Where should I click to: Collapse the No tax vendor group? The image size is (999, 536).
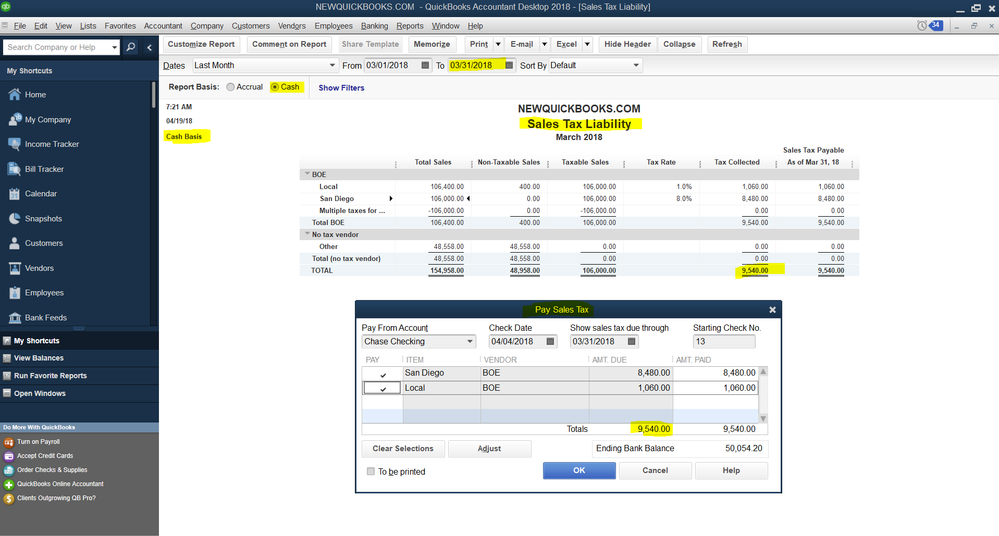point(307,234)
